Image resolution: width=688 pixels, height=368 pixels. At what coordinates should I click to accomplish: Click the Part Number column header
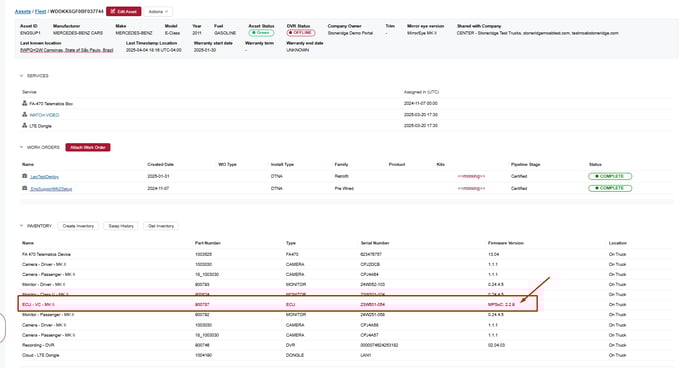[208, 243]
